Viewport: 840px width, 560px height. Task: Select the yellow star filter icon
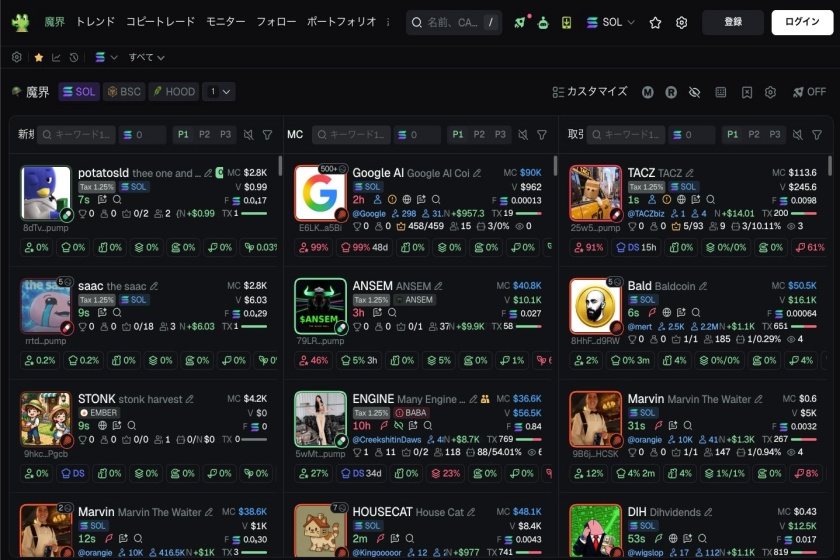click(39, 57)
